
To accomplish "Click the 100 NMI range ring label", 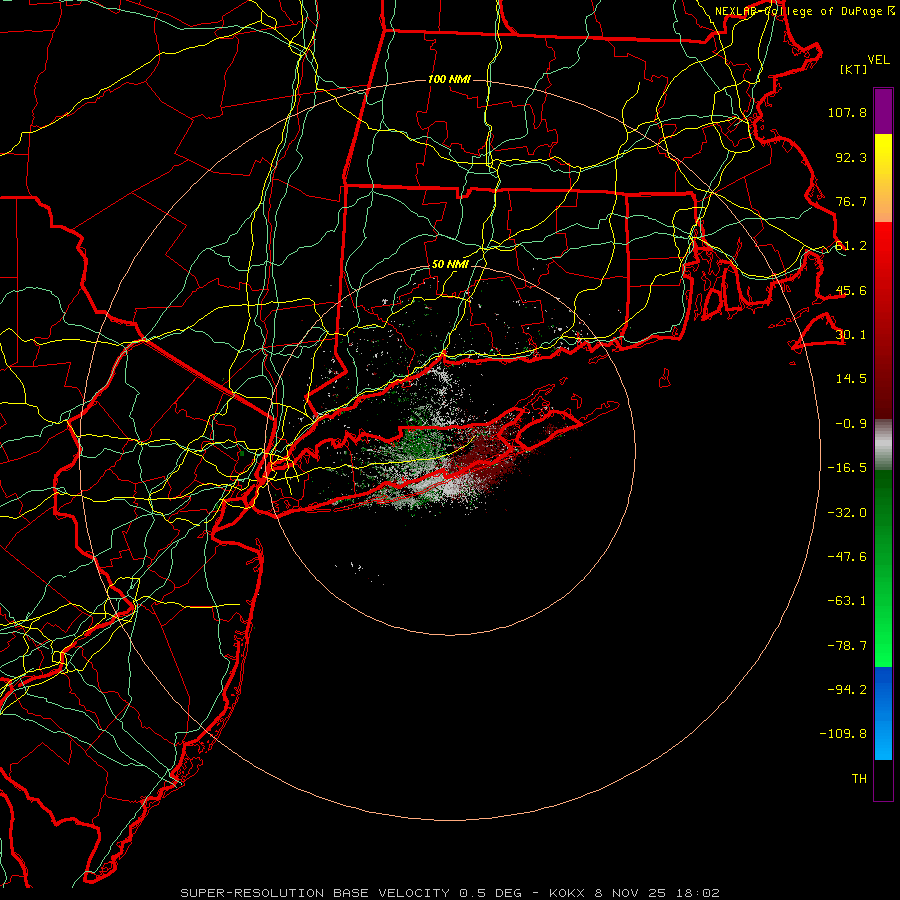I will (449, 79).
